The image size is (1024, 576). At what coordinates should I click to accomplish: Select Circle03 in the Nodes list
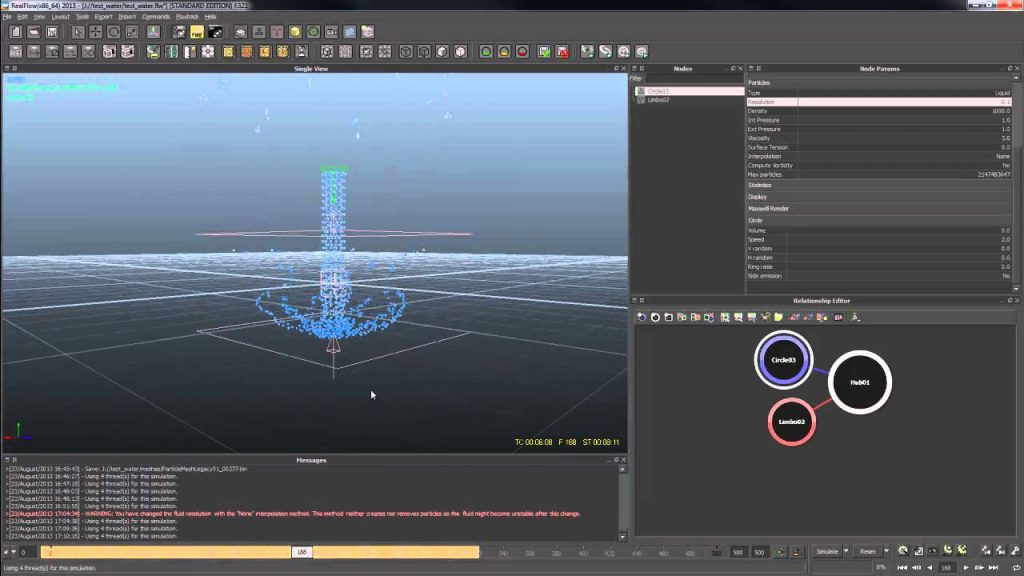(x=689, y=91)
